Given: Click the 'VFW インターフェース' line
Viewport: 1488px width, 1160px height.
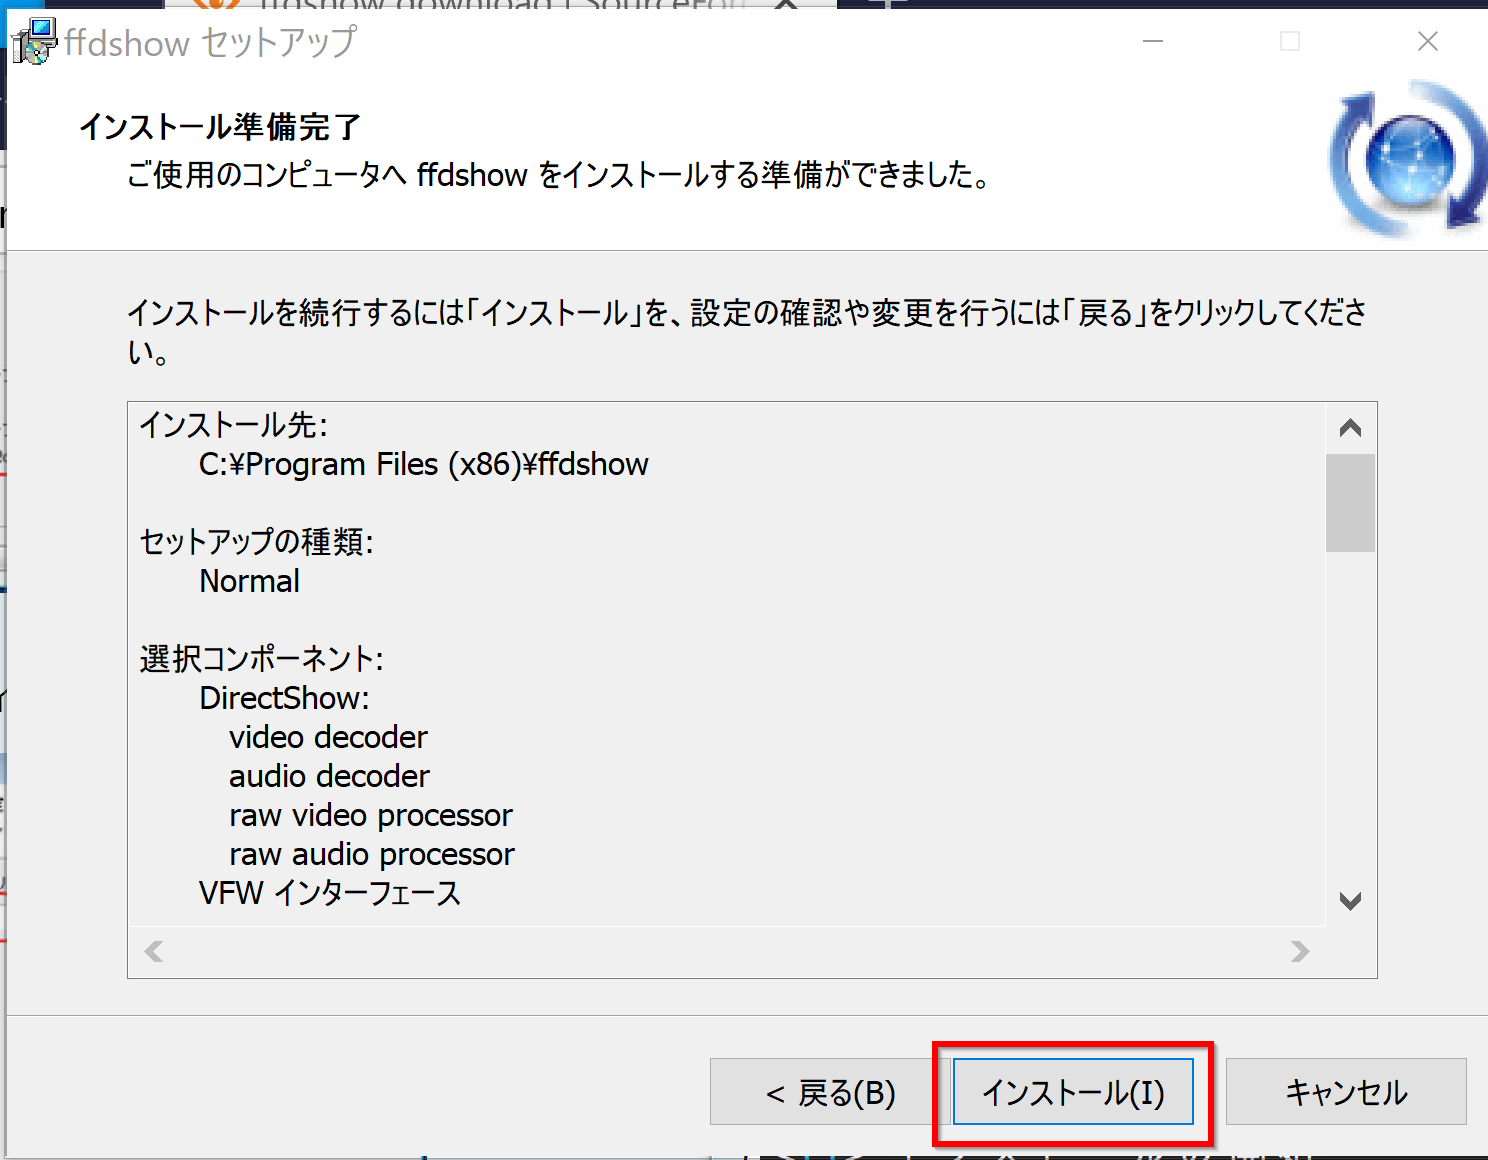Looking at the screenshot, I should coord(330,893).
